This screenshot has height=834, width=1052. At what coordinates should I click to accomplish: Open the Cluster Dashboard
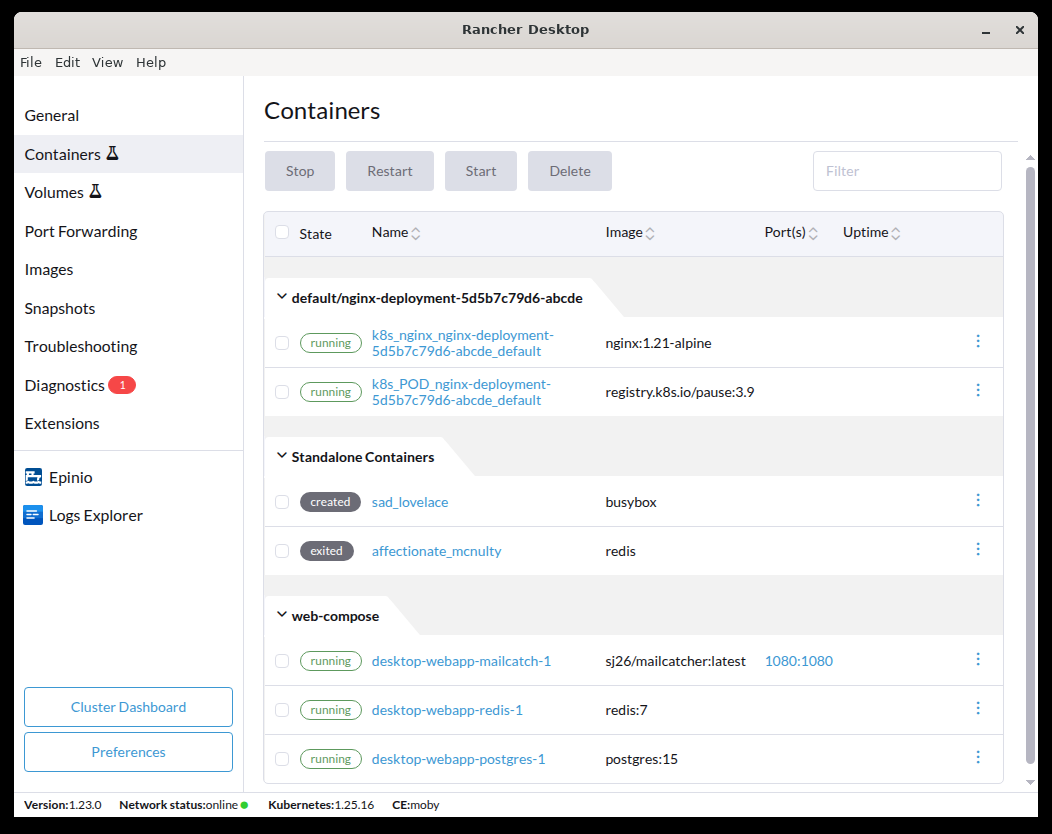128,707
